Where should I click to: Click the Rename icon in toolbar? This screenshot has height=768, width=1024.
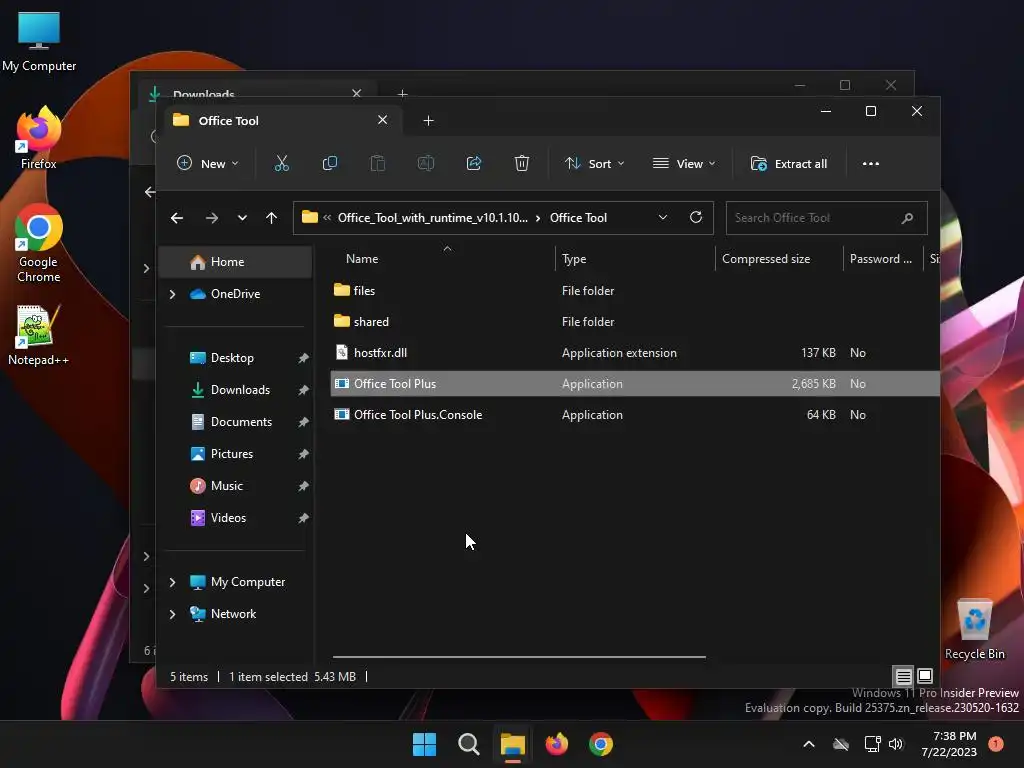(x=426, y=163)
